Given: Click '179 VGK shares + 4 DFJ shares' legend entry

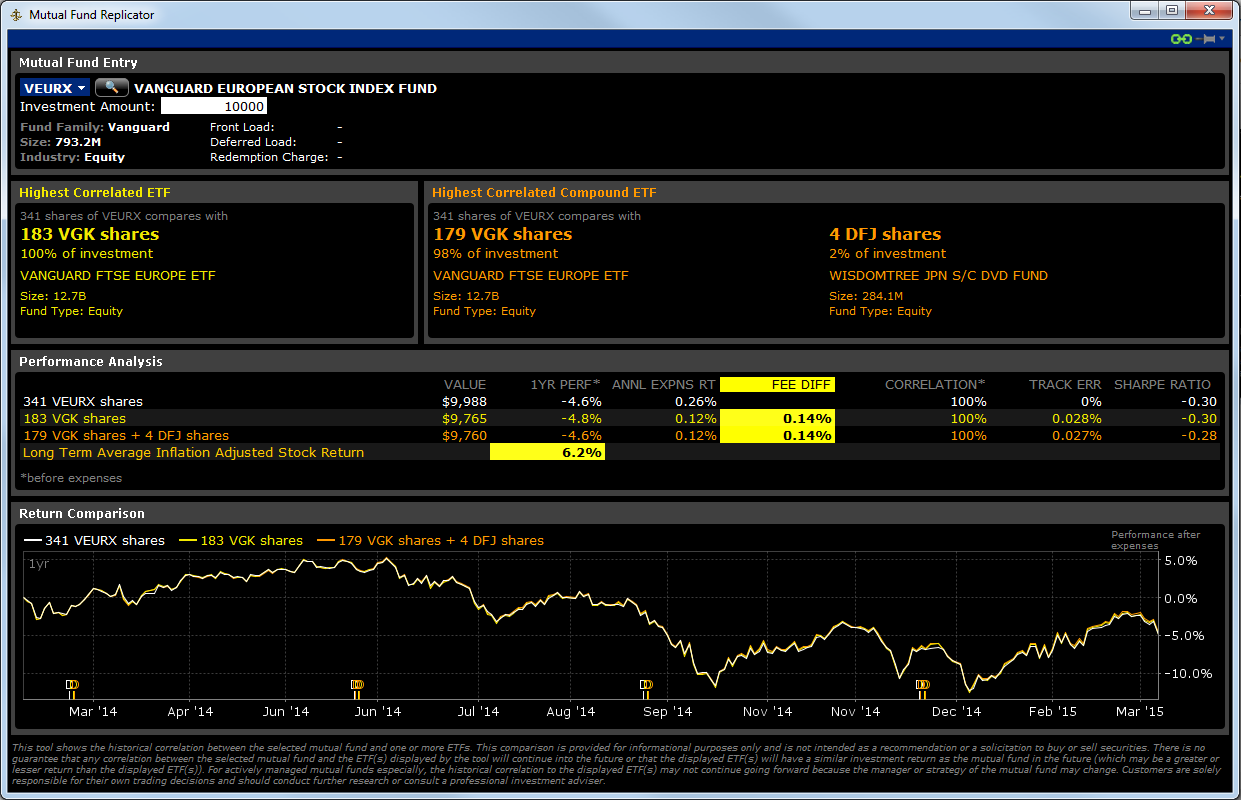Looking at the screenshot, I should [430, 540].
